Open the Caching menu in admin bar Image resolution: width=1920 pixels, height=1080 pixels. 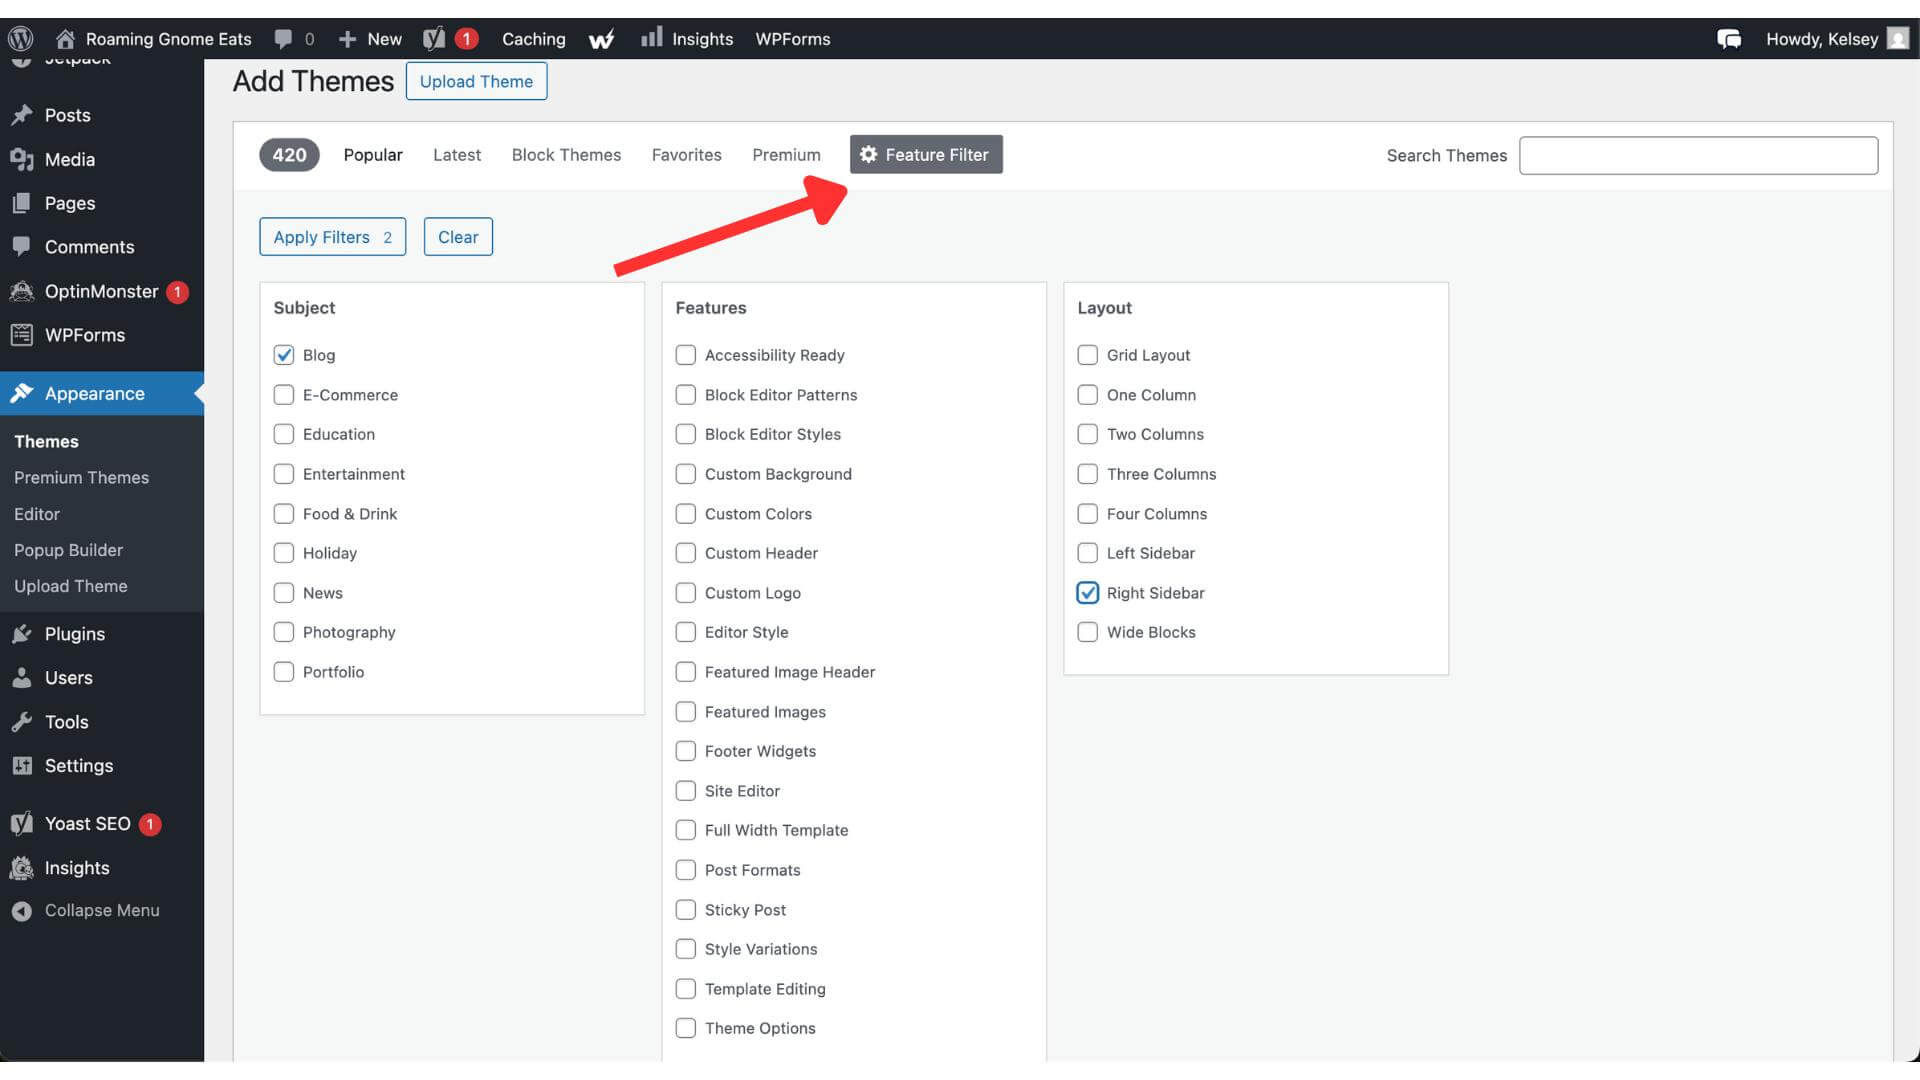tap(533, 38)
